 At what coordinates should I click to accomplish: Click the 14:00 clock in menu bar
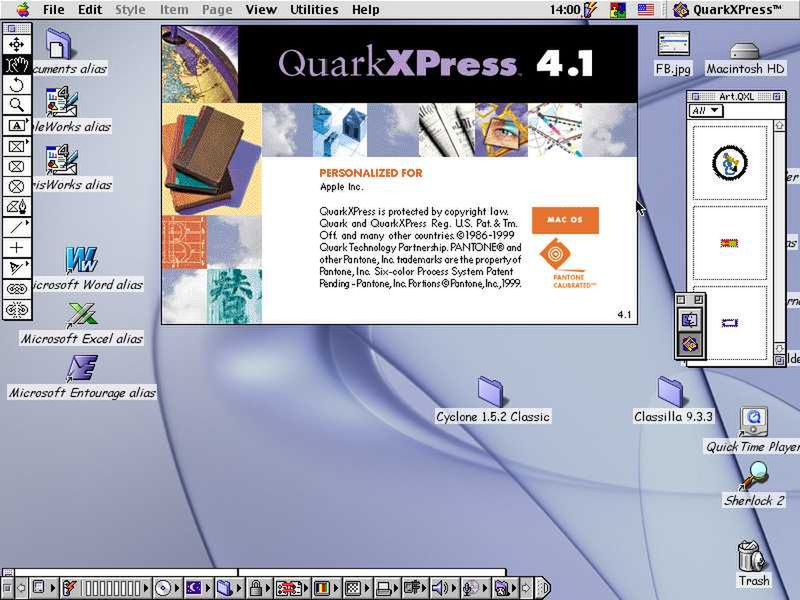point(565,9)
